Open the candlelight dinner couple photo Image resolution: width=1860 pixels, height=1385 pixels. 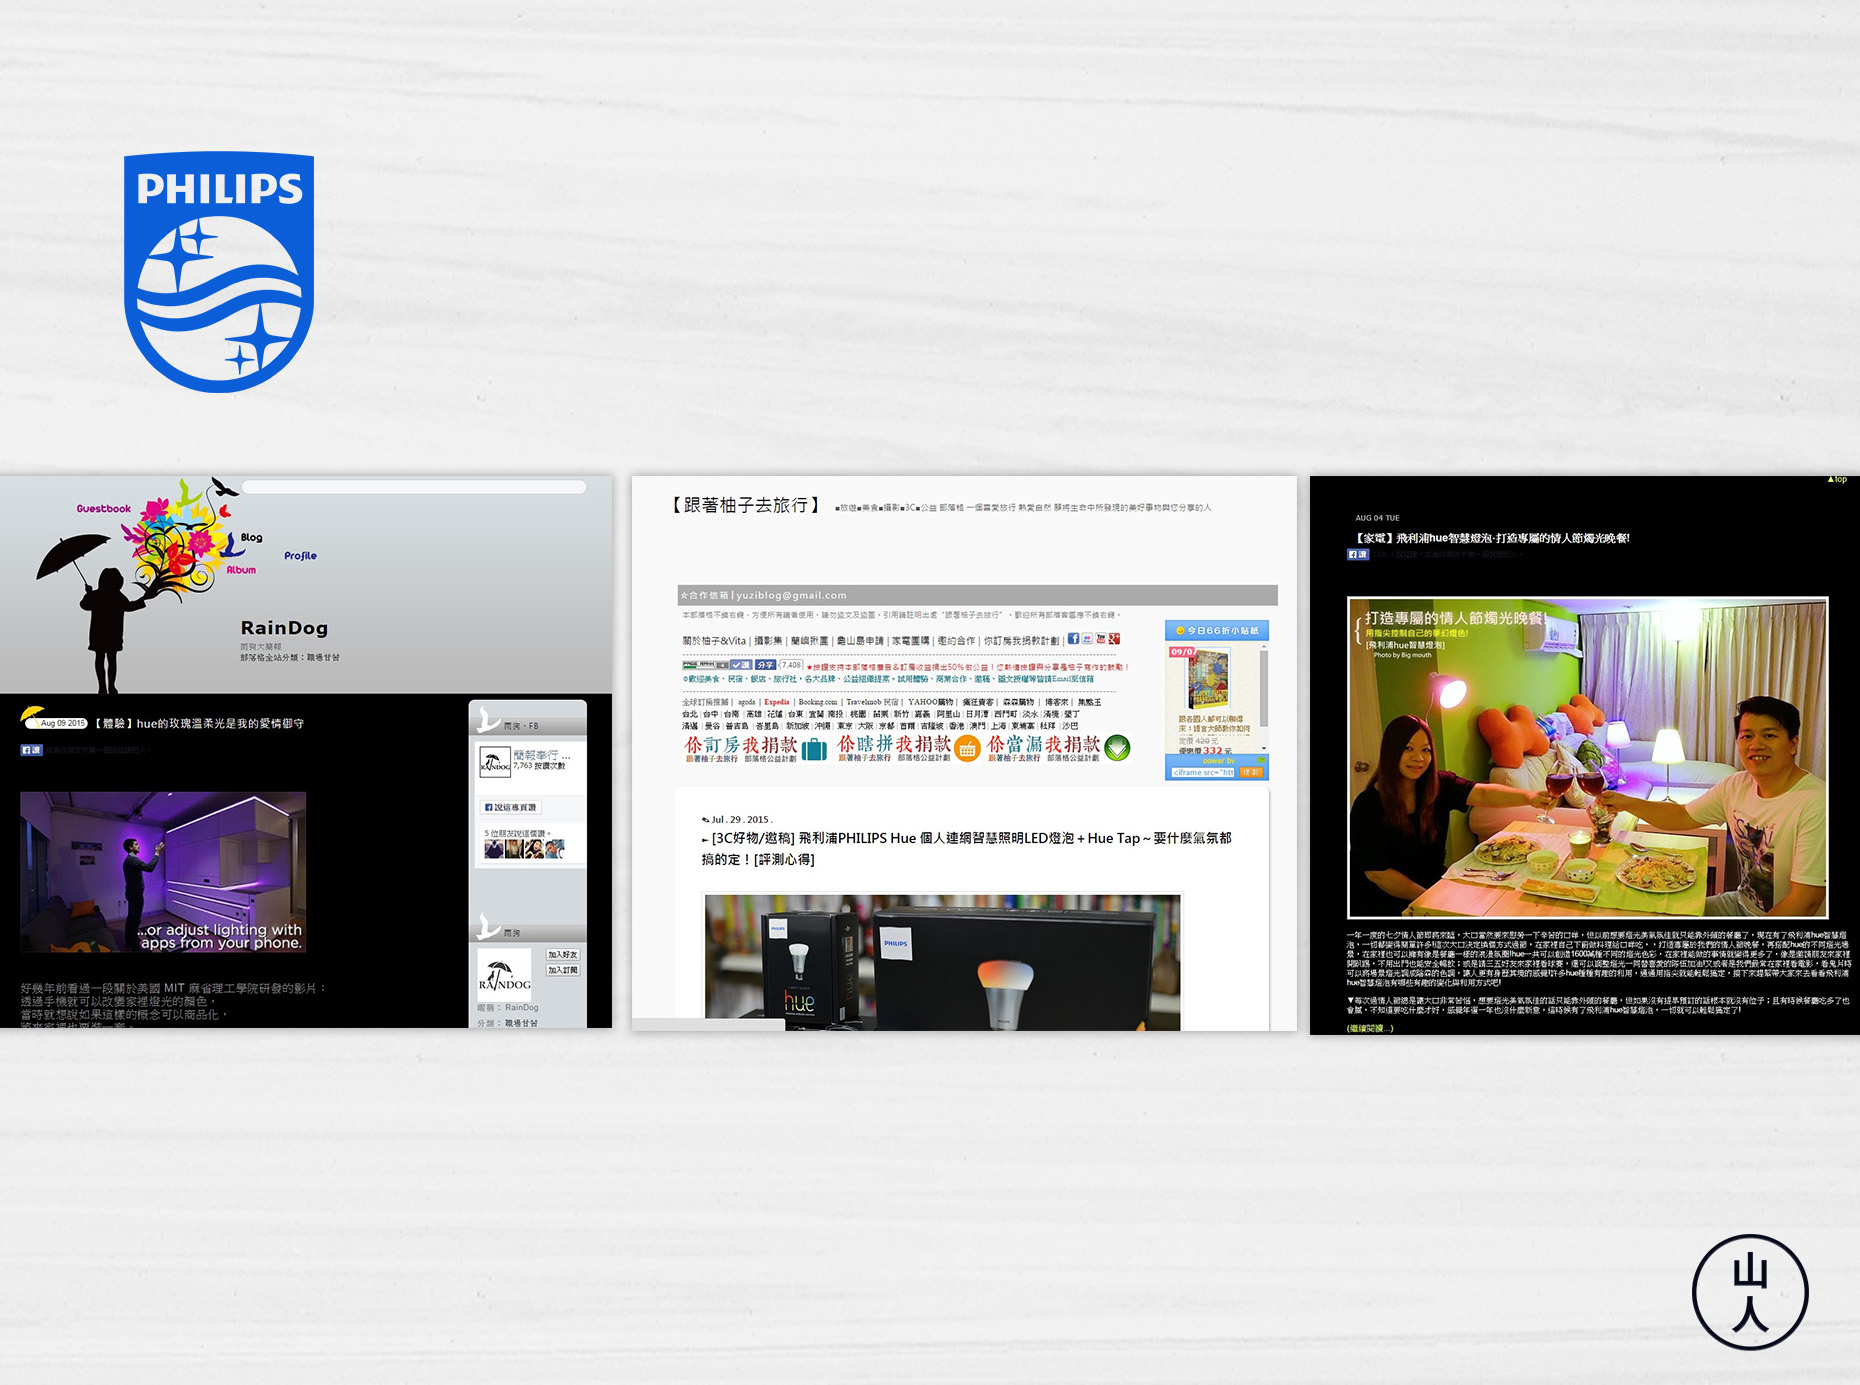coord(1587,757)
